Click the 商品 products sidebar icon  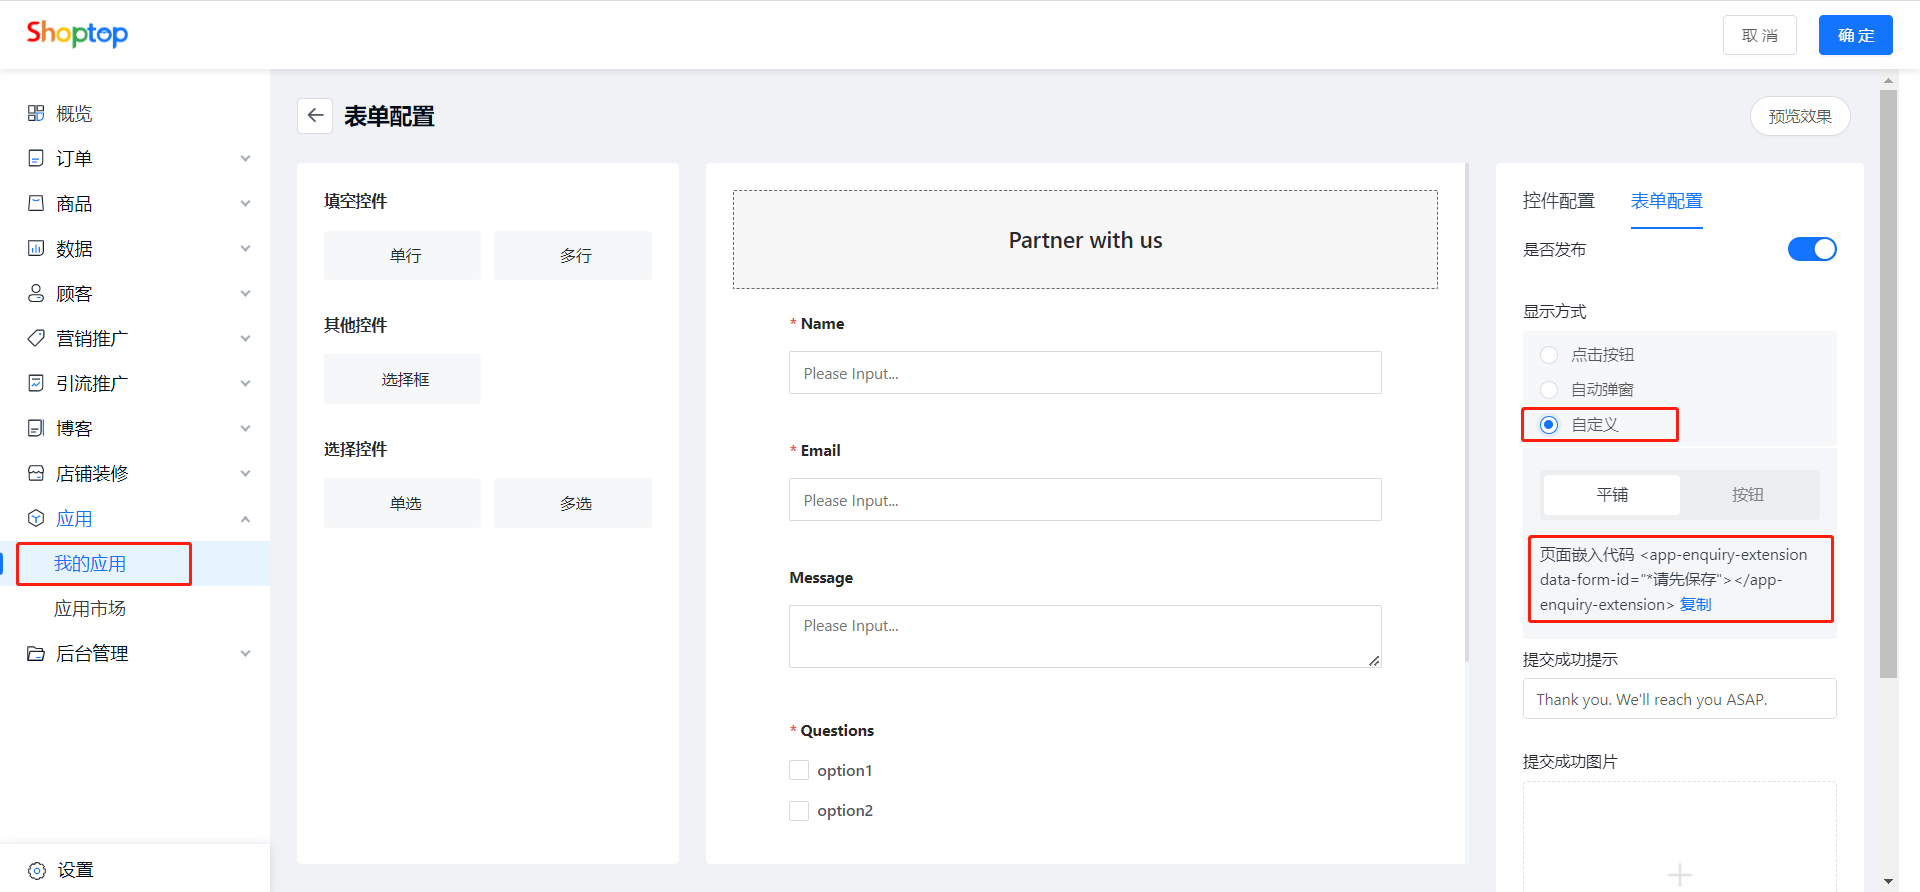36,203
